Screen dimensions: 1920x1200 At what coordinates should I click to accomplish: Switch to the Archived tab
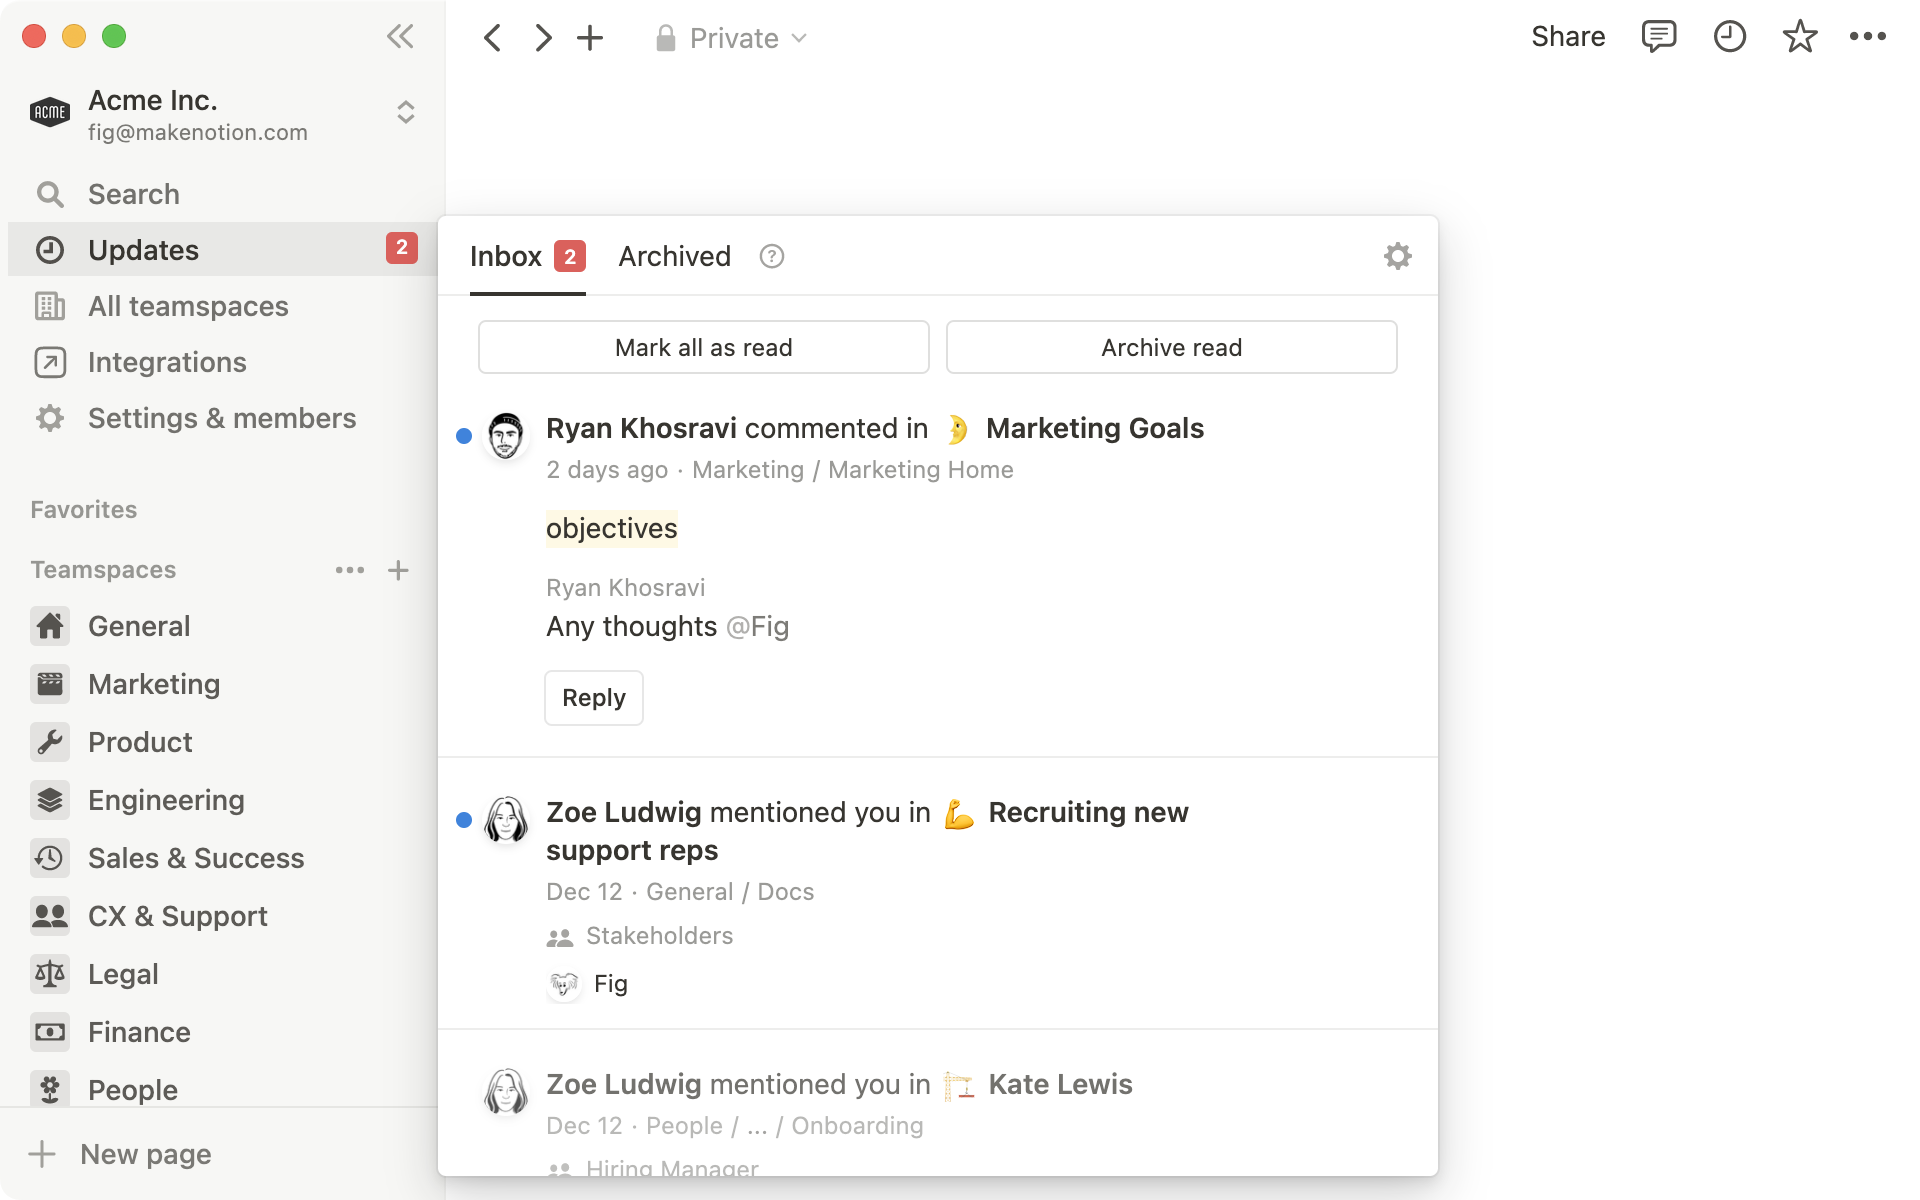674,257
